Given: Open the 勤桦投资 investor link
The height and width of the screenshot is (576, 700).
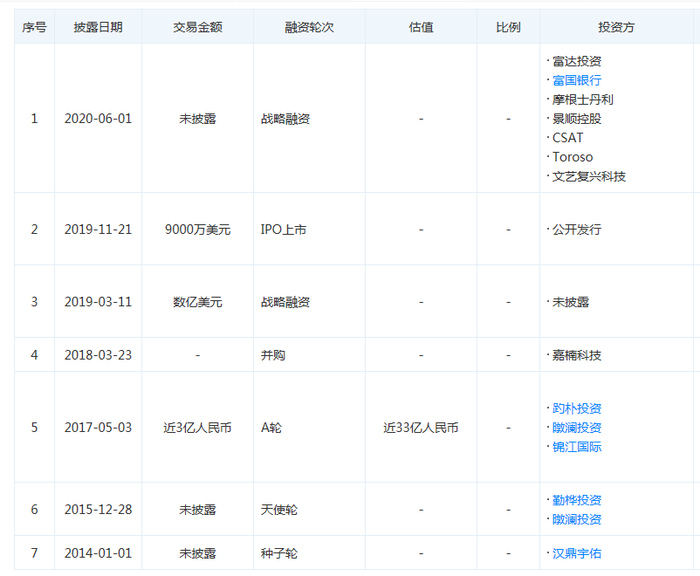Looking at the screenshot, I should (x=576, y=500).
